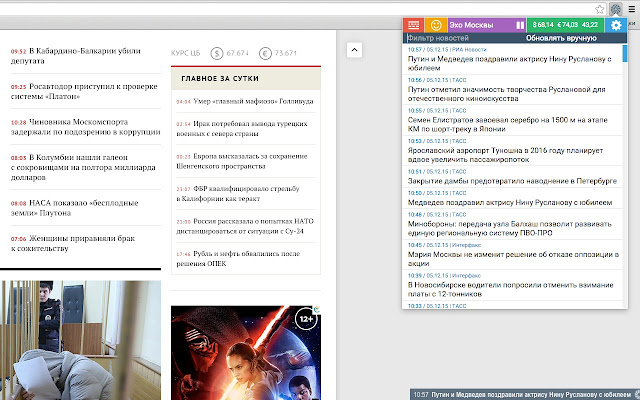
Task: Open article Женщины приравняли брак к сожительству
Action: (x=73, y=243)
